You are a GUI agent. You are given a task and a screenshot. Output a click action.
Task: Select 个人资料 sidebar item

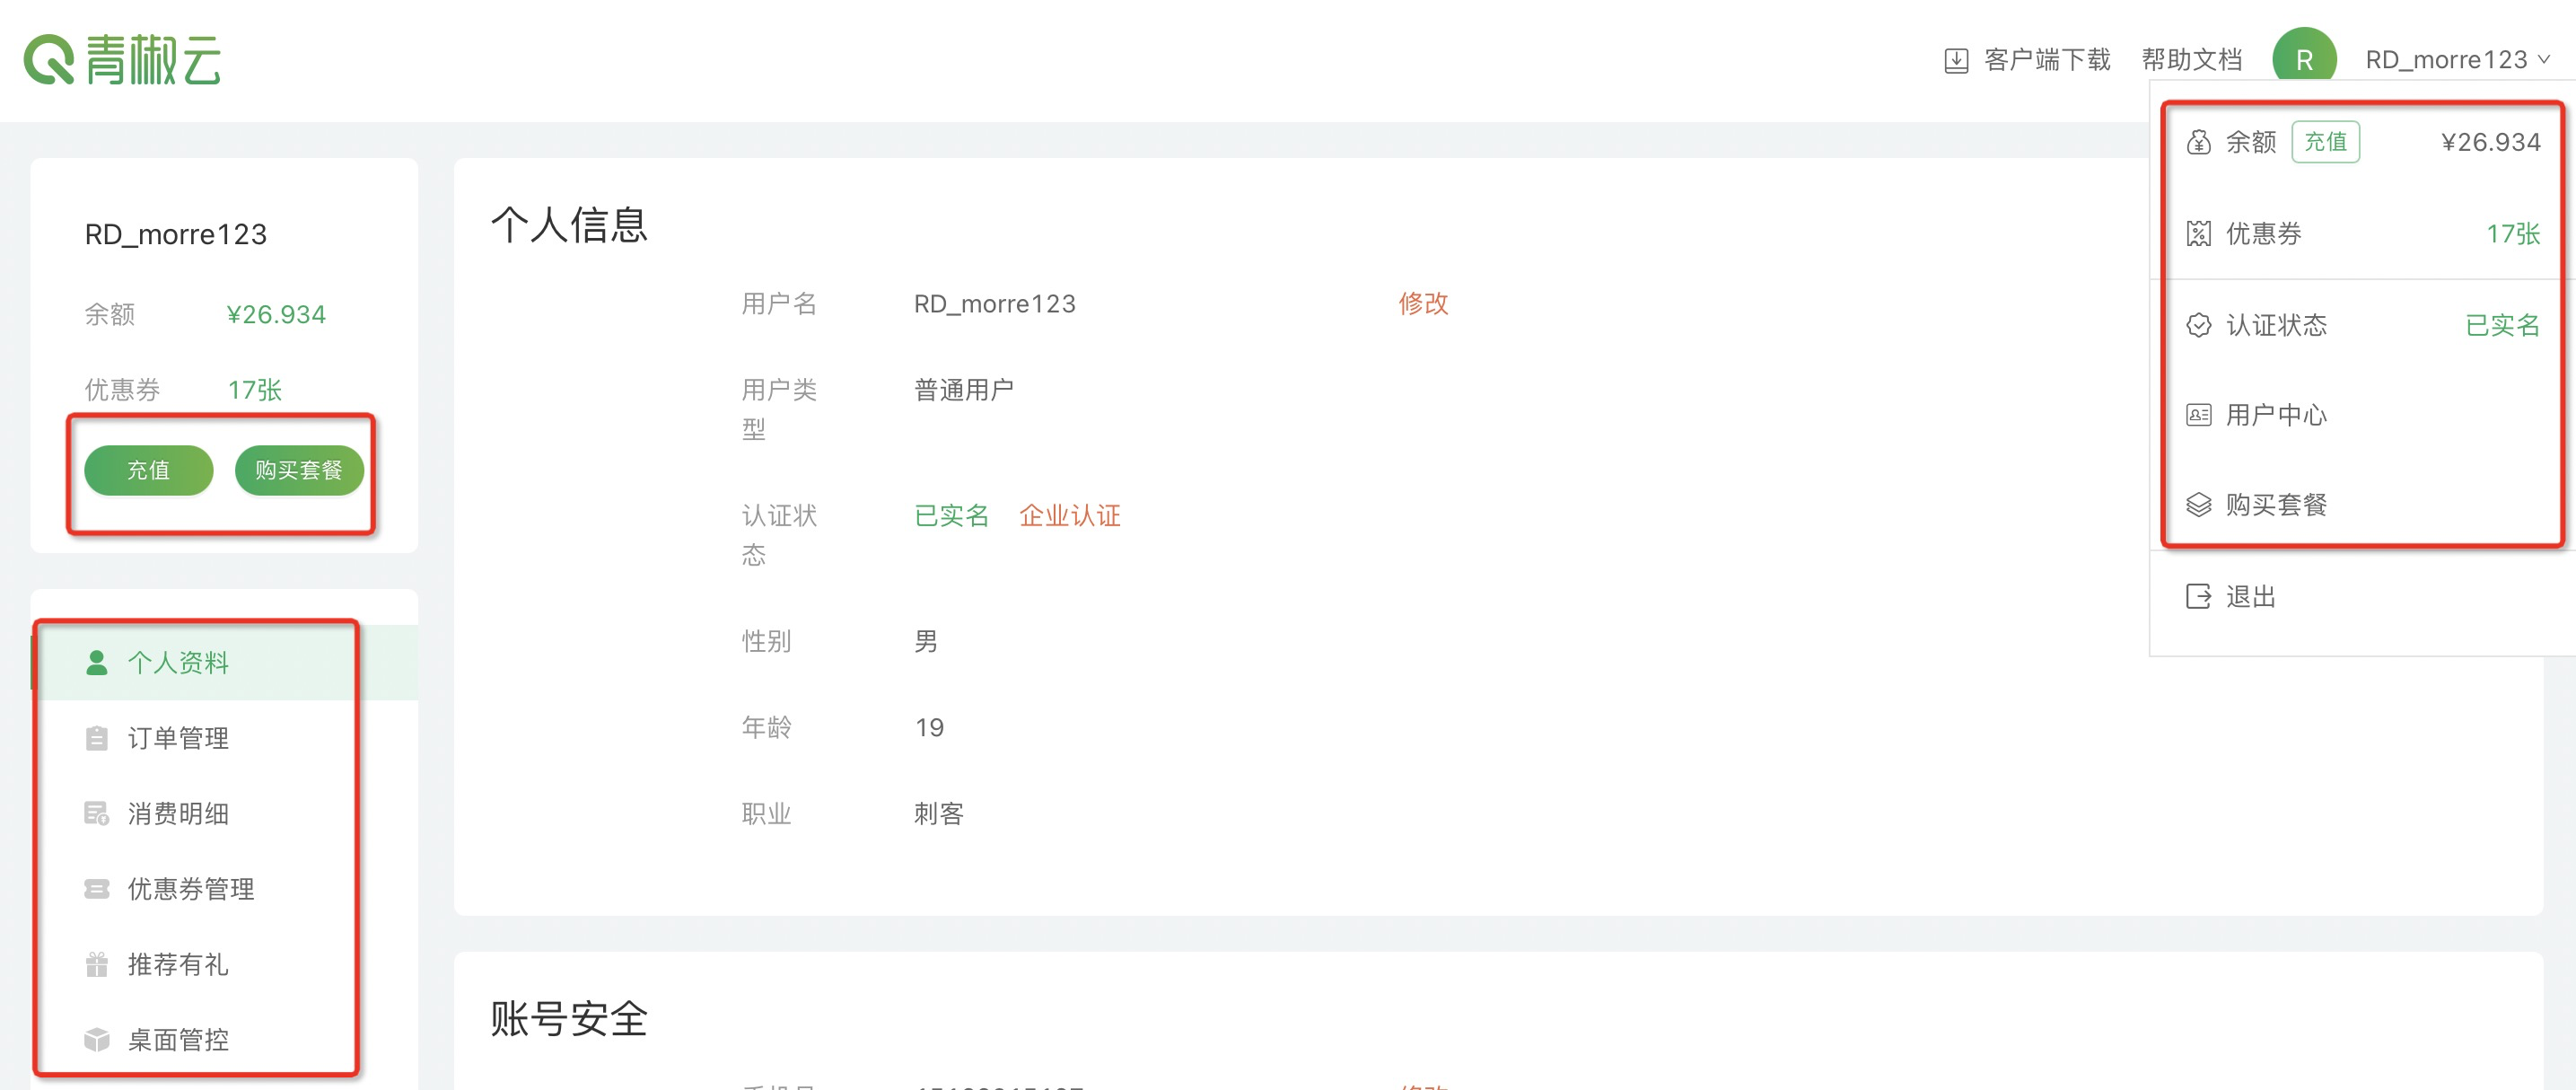pos(178,662)
